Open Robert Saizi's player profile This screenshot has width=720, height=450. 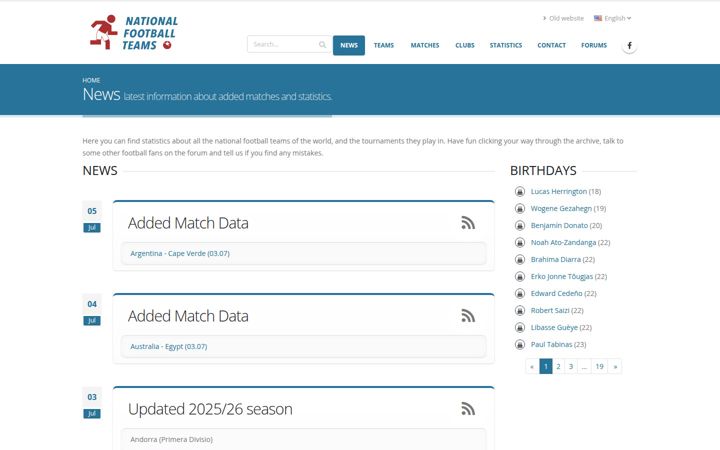(x=550, y=310)
